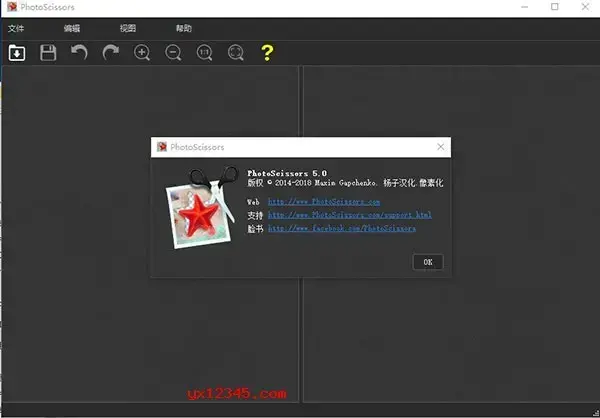Viewport: 600px width, 418px height.
Task: Click the save floppy disk icon
Action: tap(48, 52)
